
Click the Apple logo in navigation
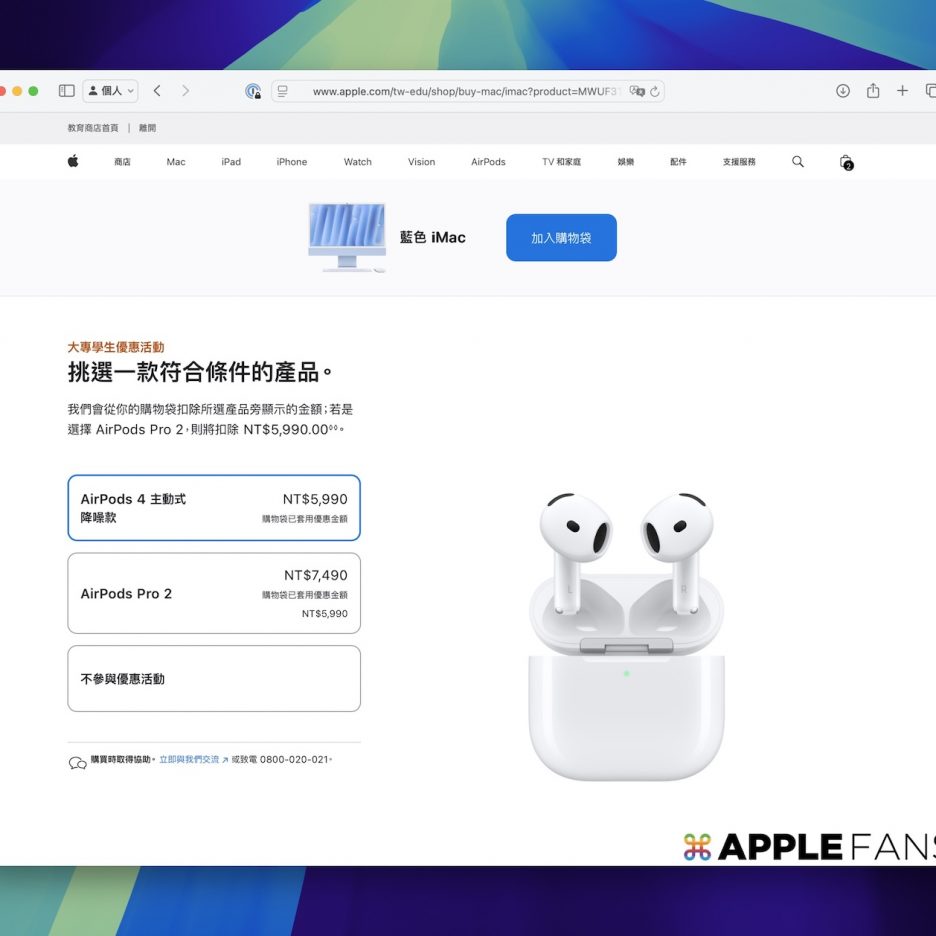click(73, 161)
